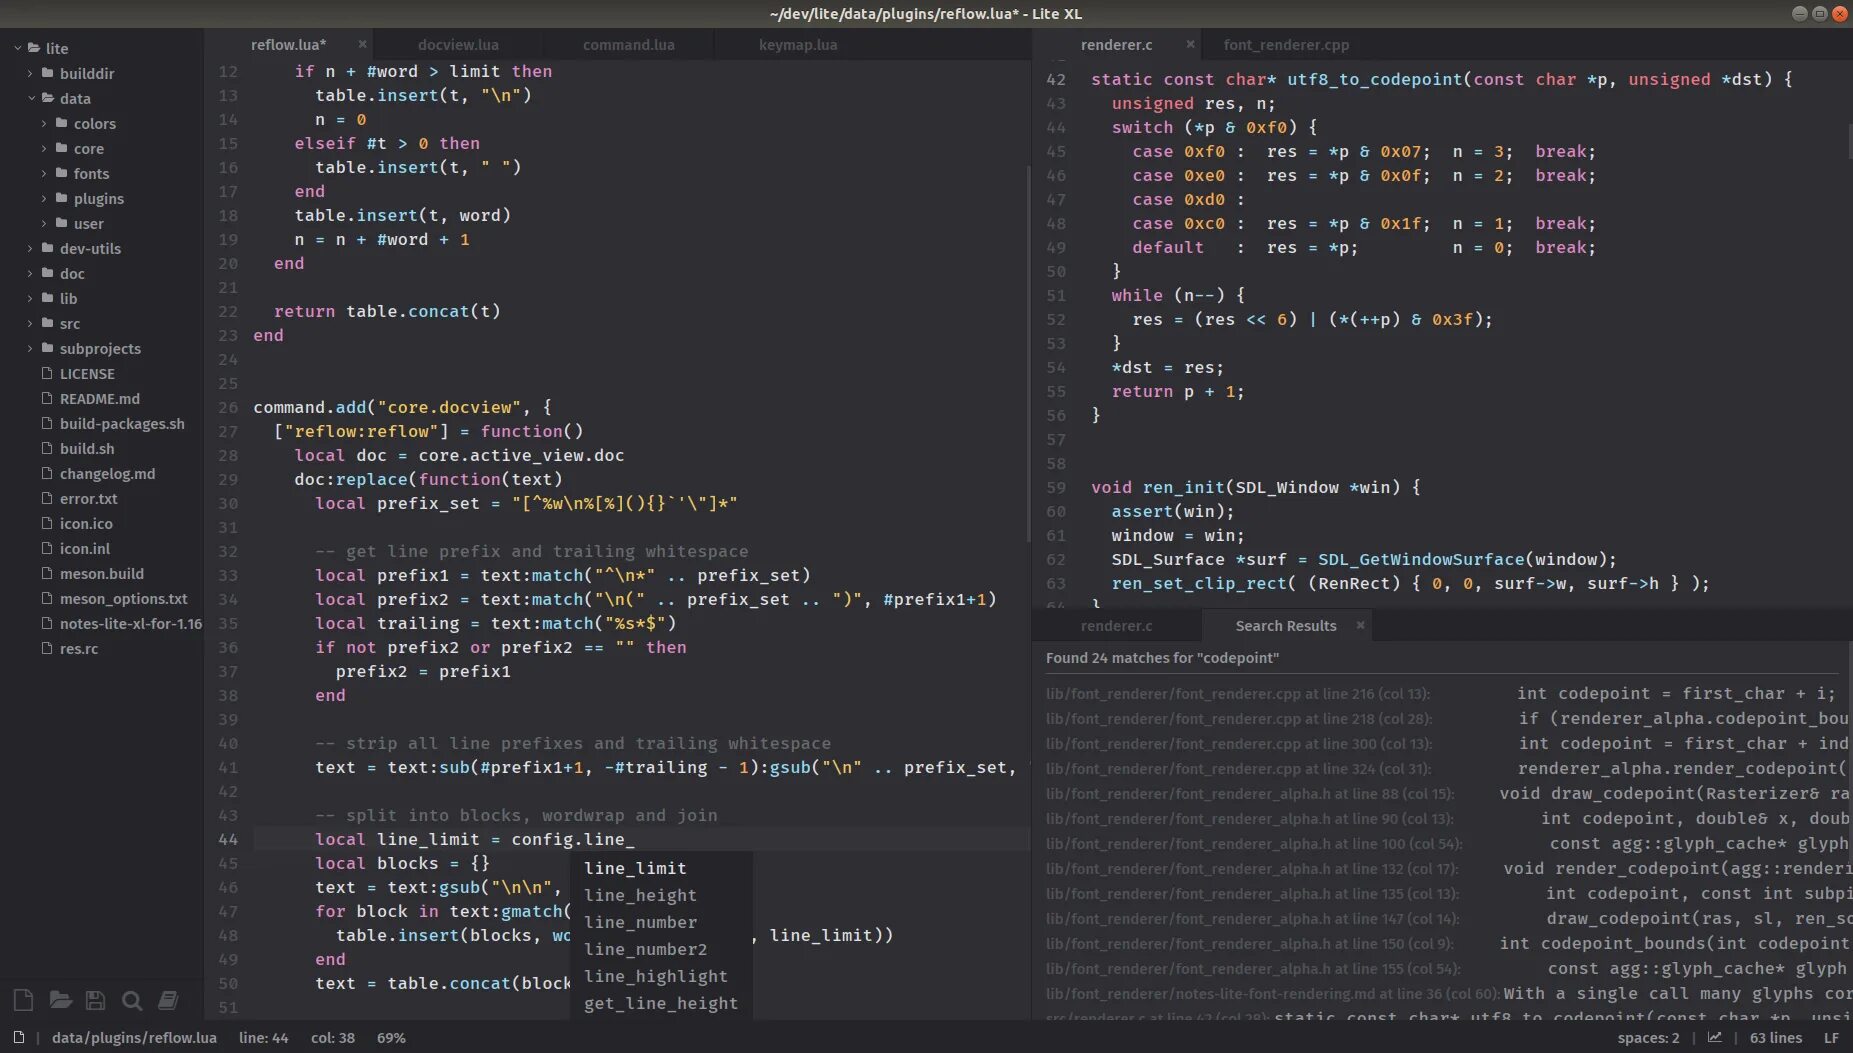
Task: Click the new file toolbar icon
Action: [x=24, y=1000]
